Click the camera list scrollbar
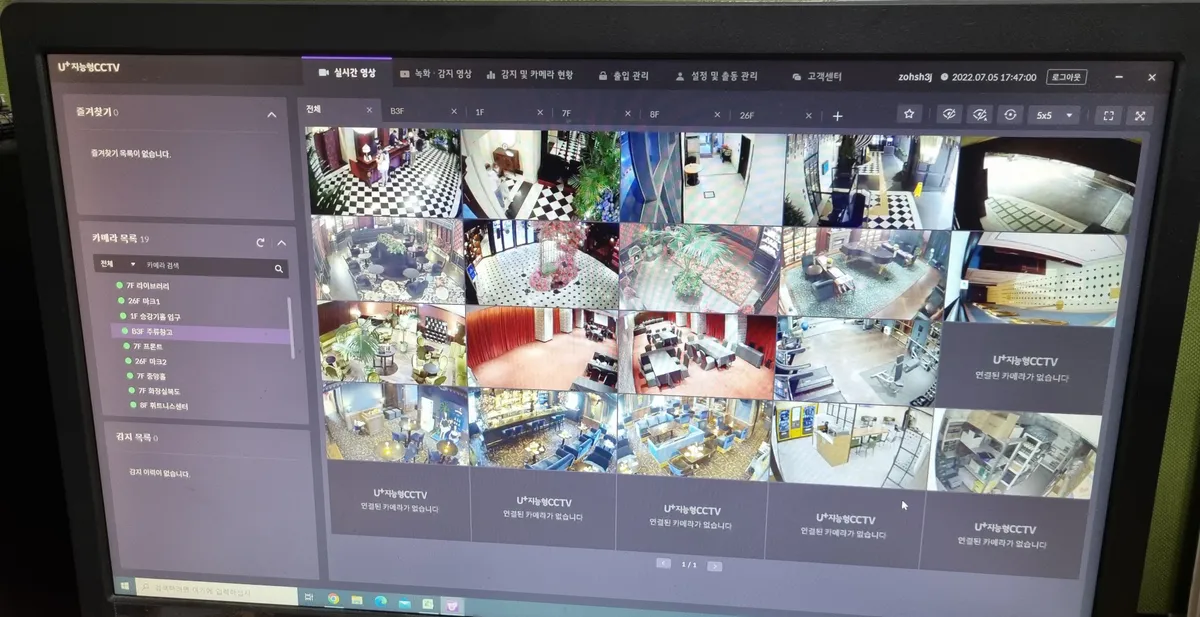The height and width of the screenshot is (617, 1200). [x=292, y=327]
